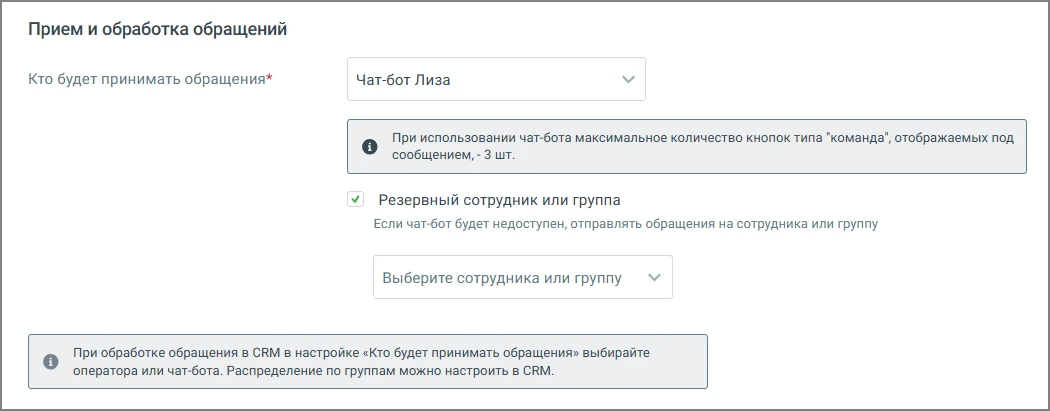Click the label Кто будет принимать обращения
The image size is (1050, 411).
tap(147, 79)
